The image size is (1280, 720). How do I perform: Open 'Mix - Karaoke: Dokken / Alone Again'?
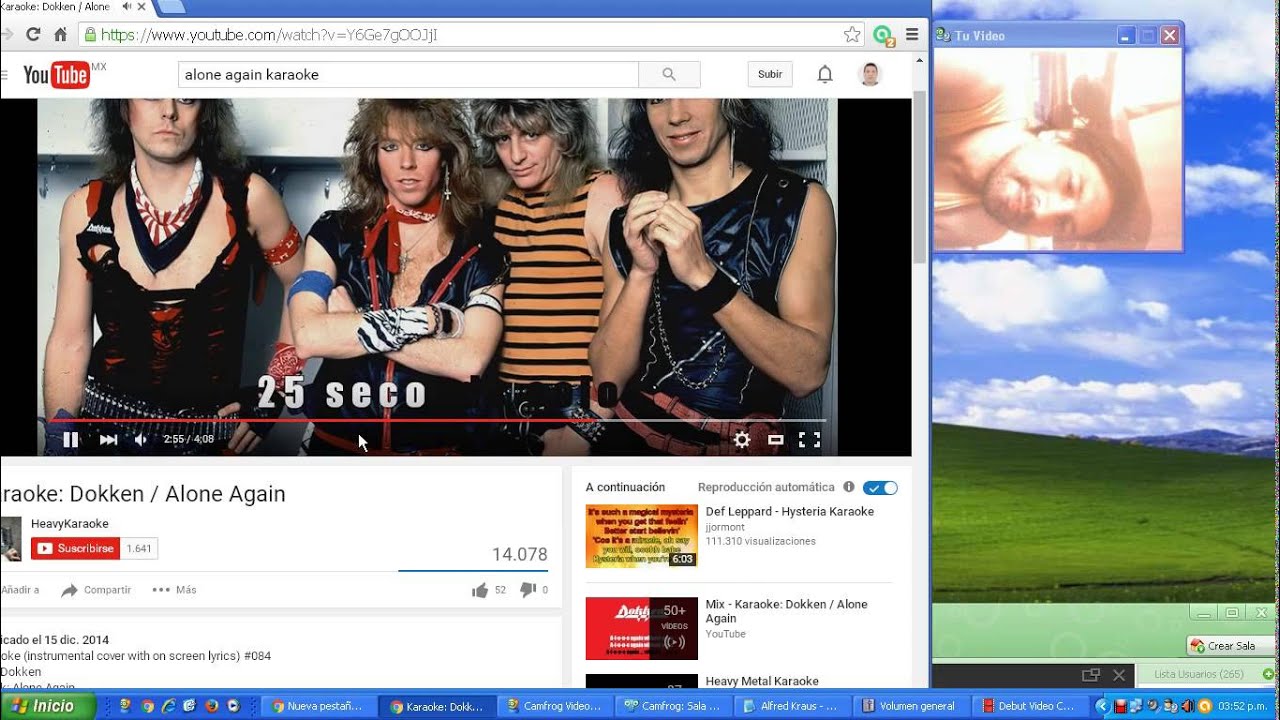click(787, 611)
